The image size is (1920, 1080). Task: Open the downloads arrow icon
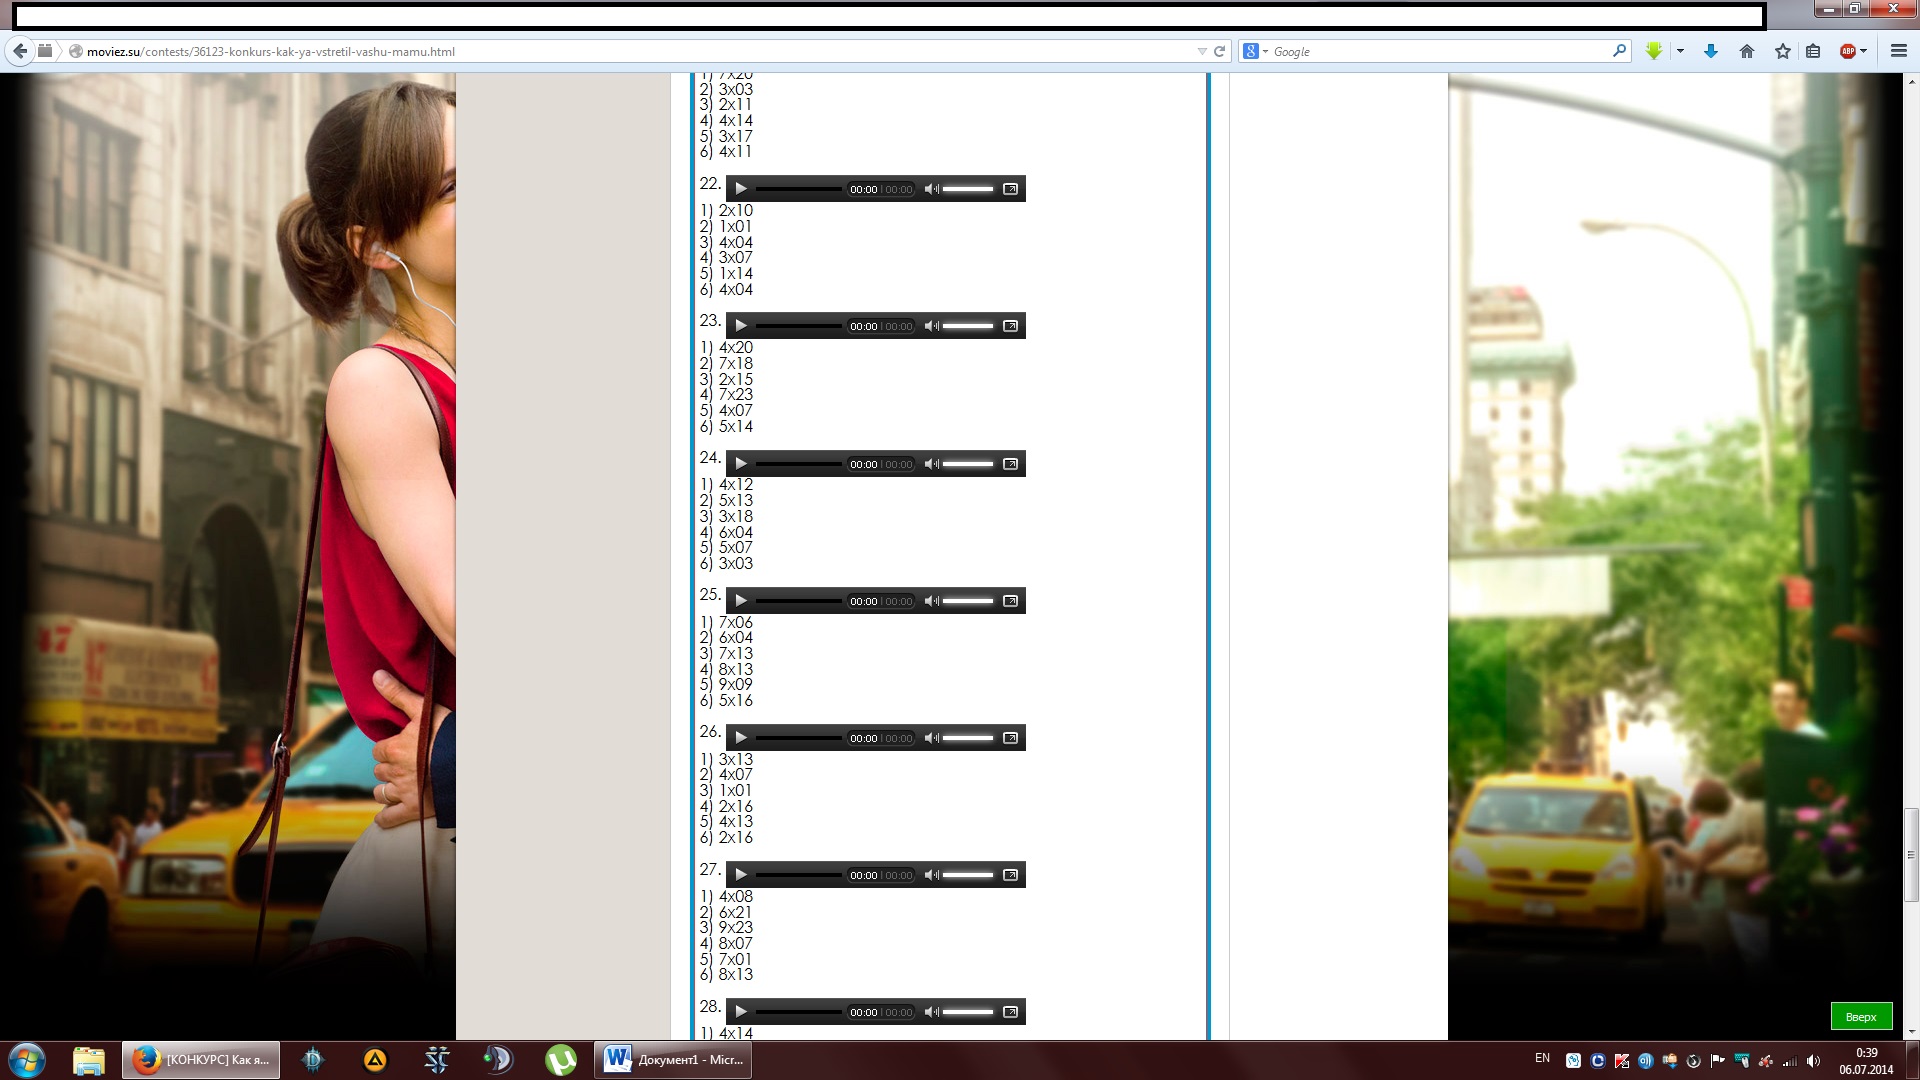(x=1711, y=51)
